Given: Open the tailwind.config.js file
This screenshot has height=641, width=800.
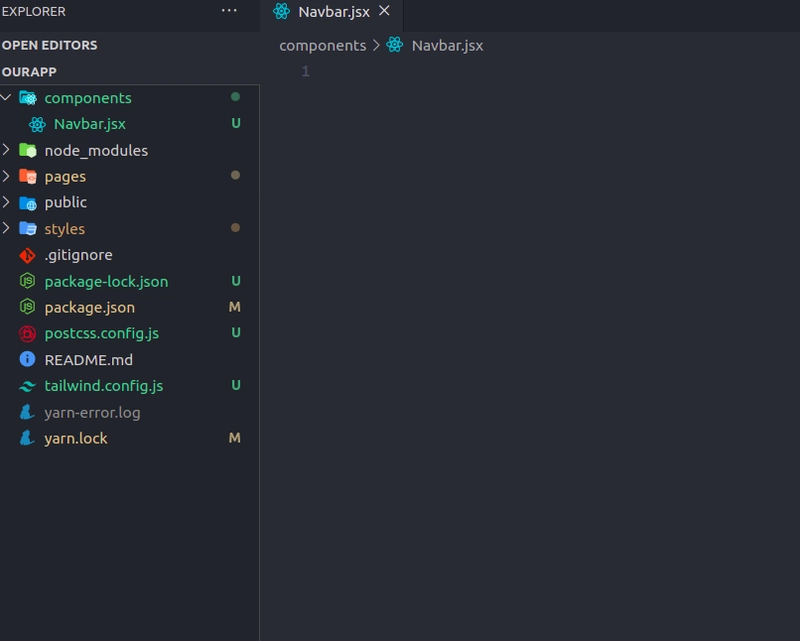Looking at the screenshot, I should (104, 386).
